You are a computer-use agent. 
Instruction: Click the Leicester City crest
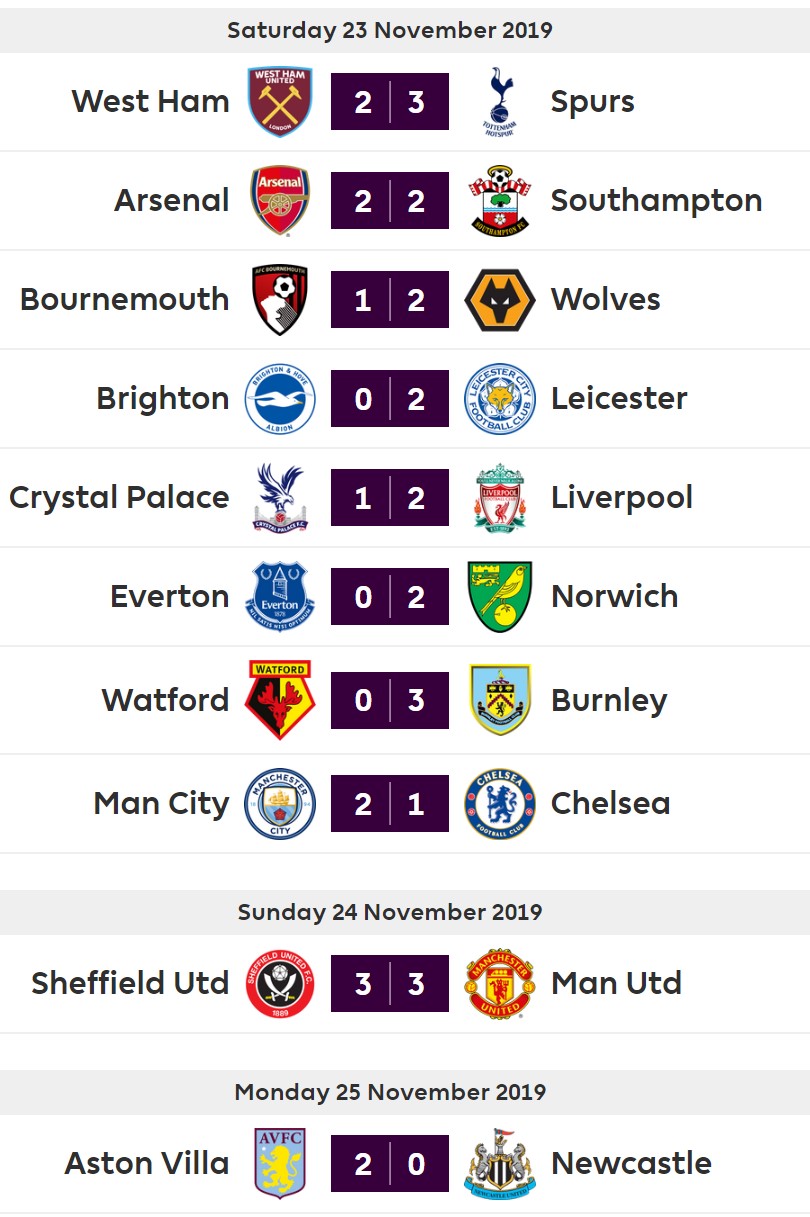point(500,398)
